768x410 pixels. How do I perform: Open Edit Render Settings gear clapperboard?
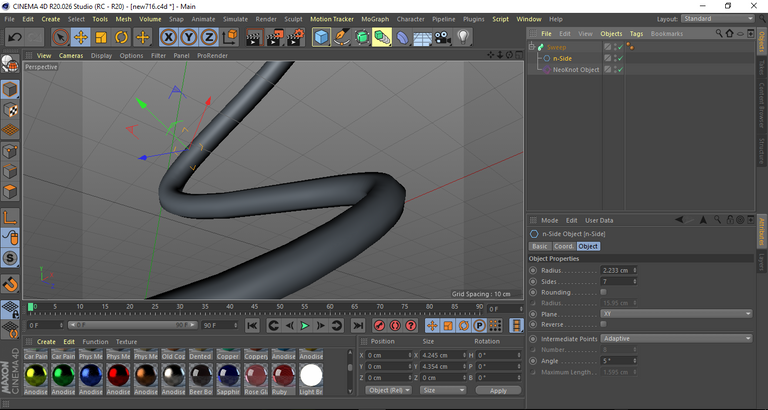(x=295, y=37)
